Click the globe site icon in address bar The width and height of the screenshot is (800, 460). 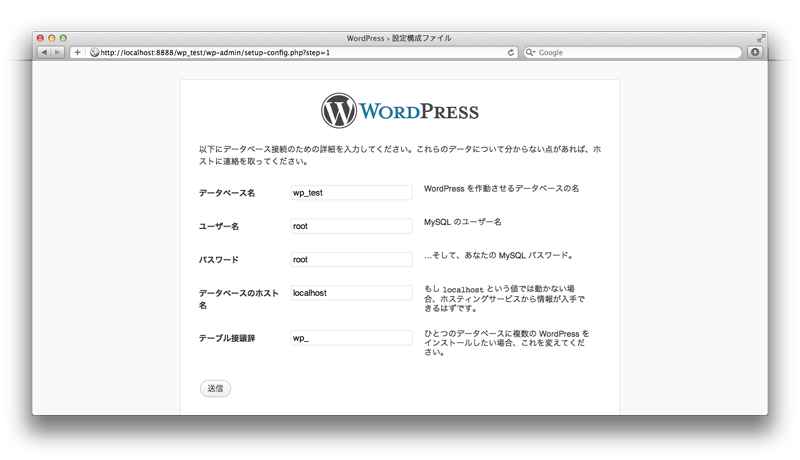tap(94, 52)
